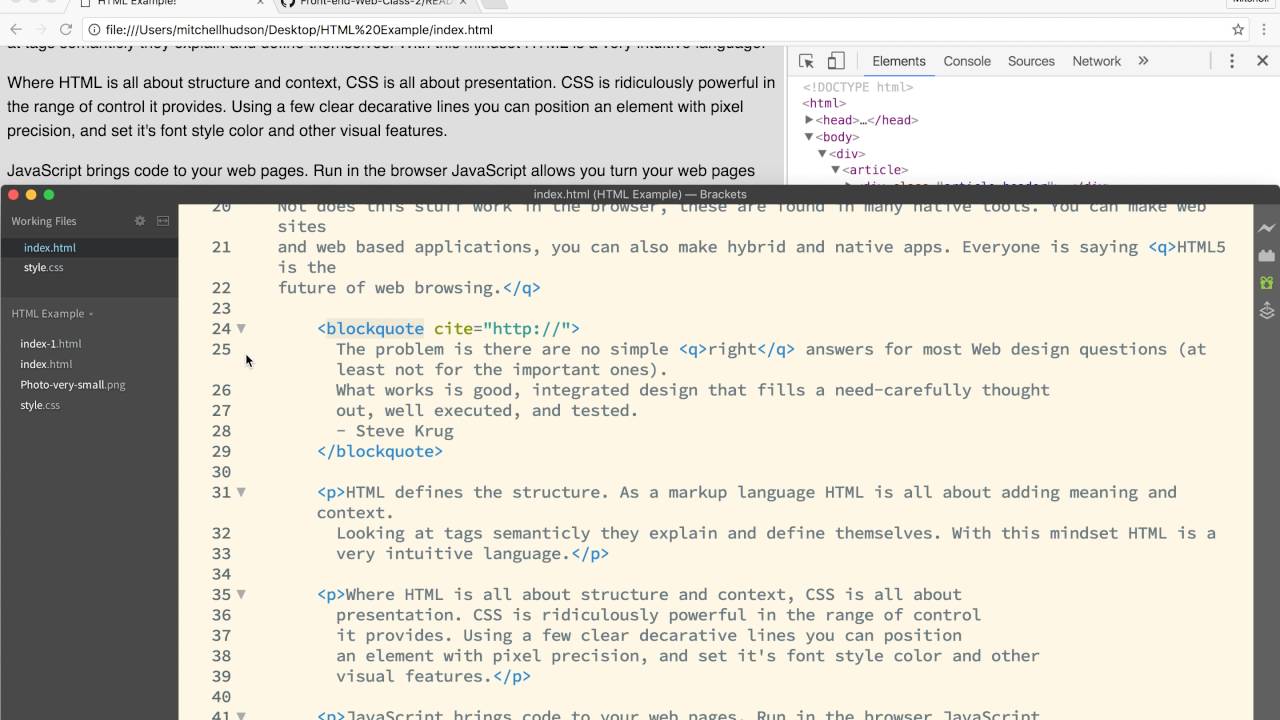Bookmark this page with the star icon
The image size is (1280, 720).
point(1238,30)
